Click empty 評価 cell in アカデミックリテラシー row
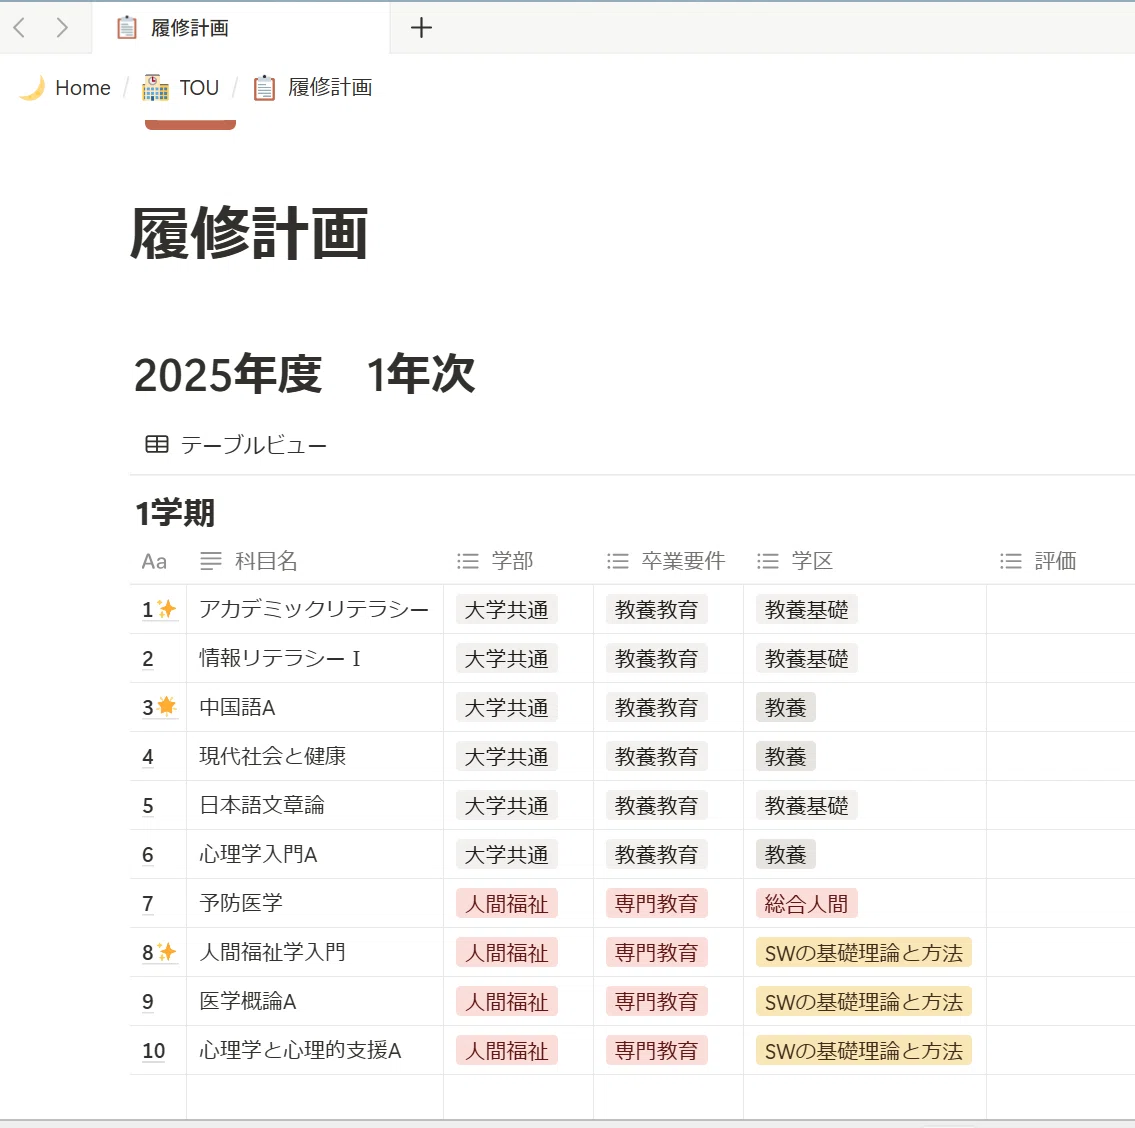The height and width of the screenshot is (1128, 1135). (x=1060, y=610)
